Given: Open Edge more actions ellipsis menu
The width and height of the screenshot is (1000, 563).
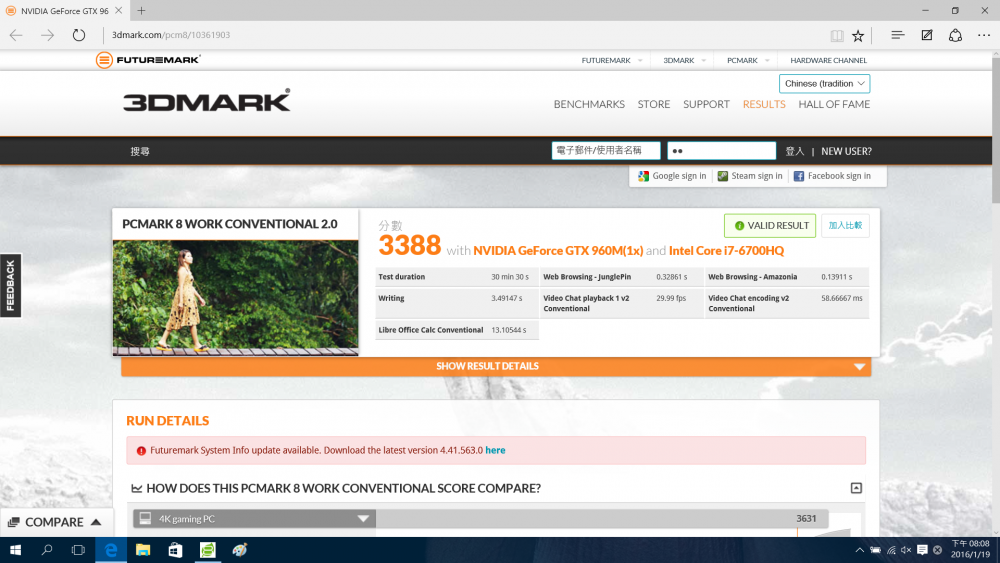Looking at the screenshot, I should point(984,35).
